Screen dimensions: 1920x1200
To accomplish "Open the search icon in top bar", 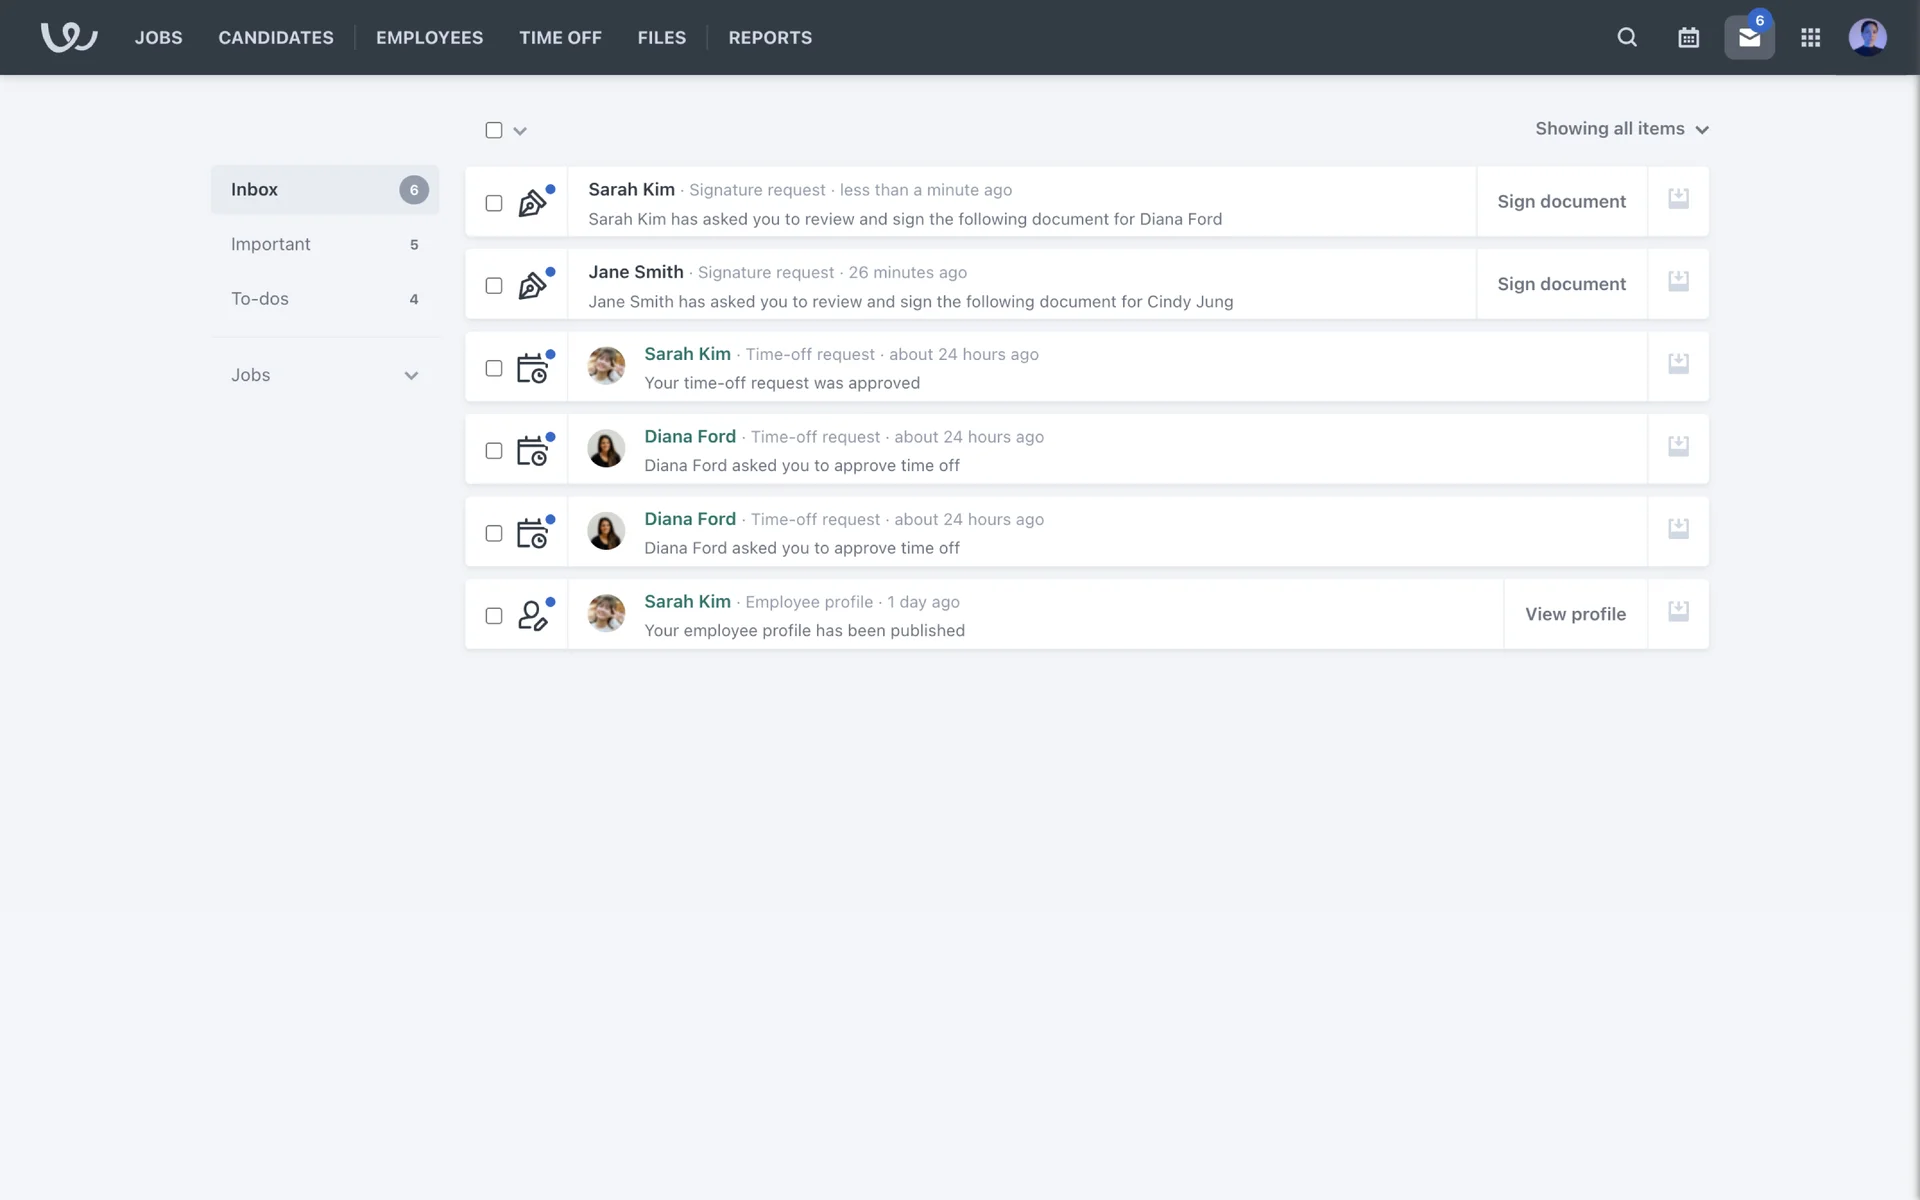I will [x=1627, y=38].
